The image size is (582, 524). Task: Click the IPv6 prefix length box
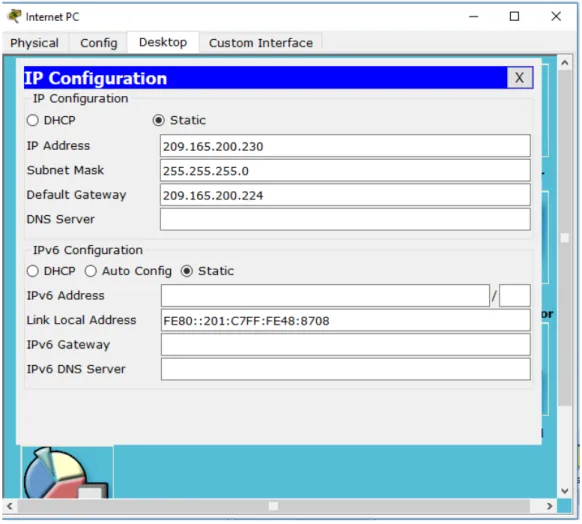pos(515,296)
